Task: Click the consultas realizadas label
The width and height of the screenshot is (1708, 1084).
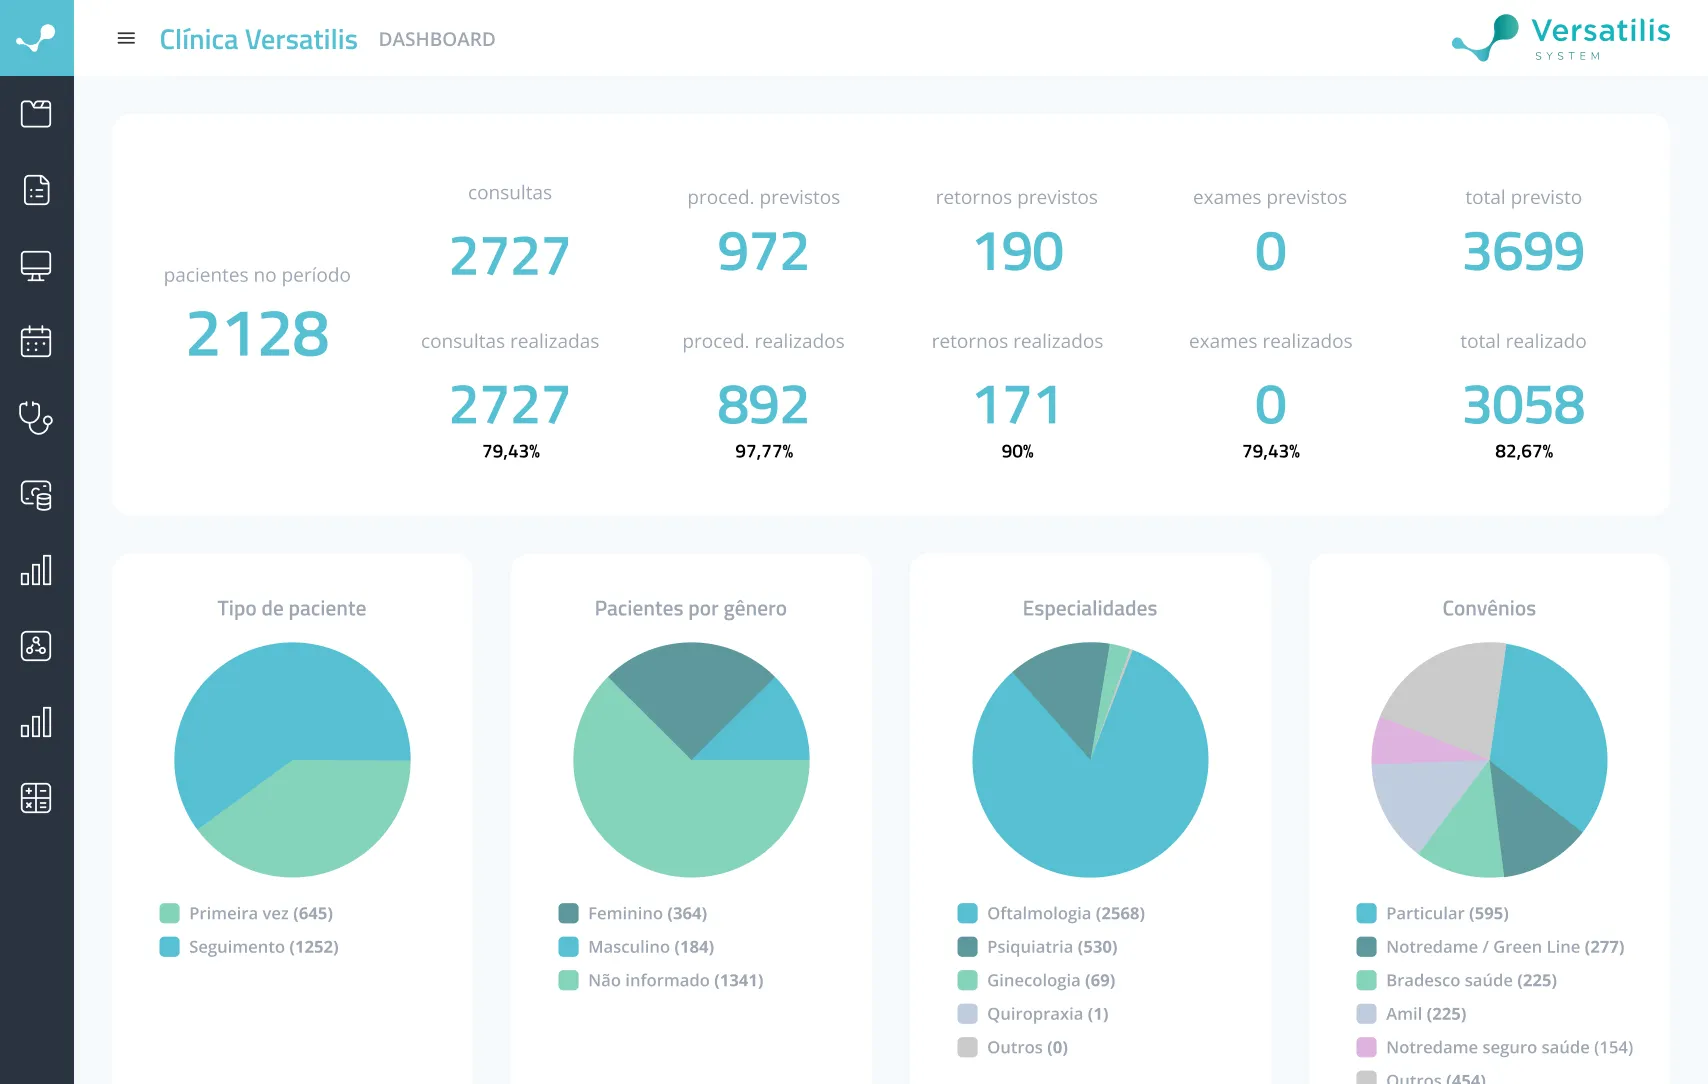Action: click(510, 341)
